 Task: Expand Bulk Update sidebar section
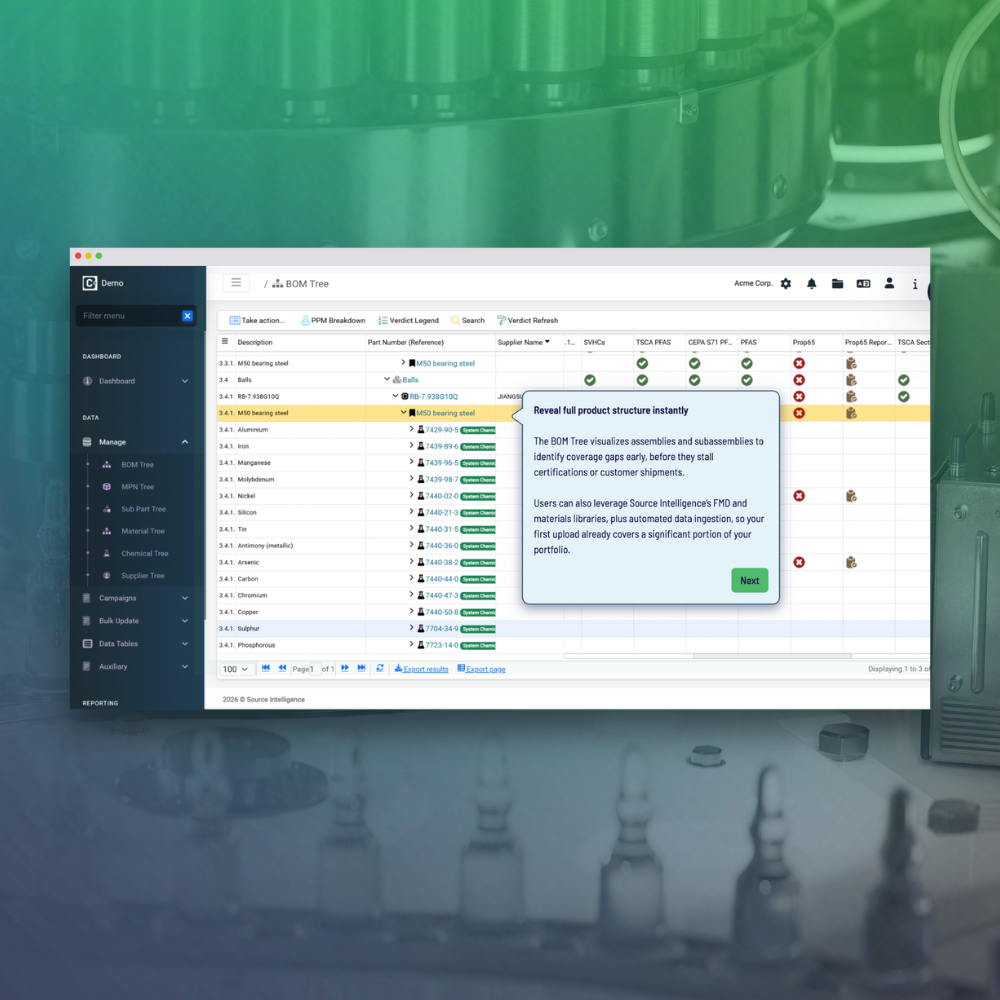(135, 621)
